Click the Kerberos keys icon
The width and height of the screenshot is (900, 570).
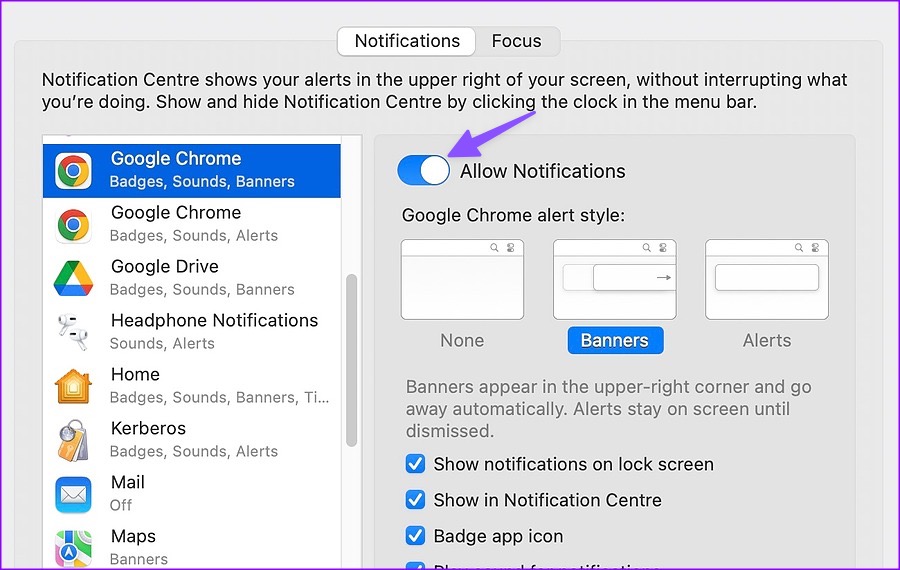tap(73, 440)
